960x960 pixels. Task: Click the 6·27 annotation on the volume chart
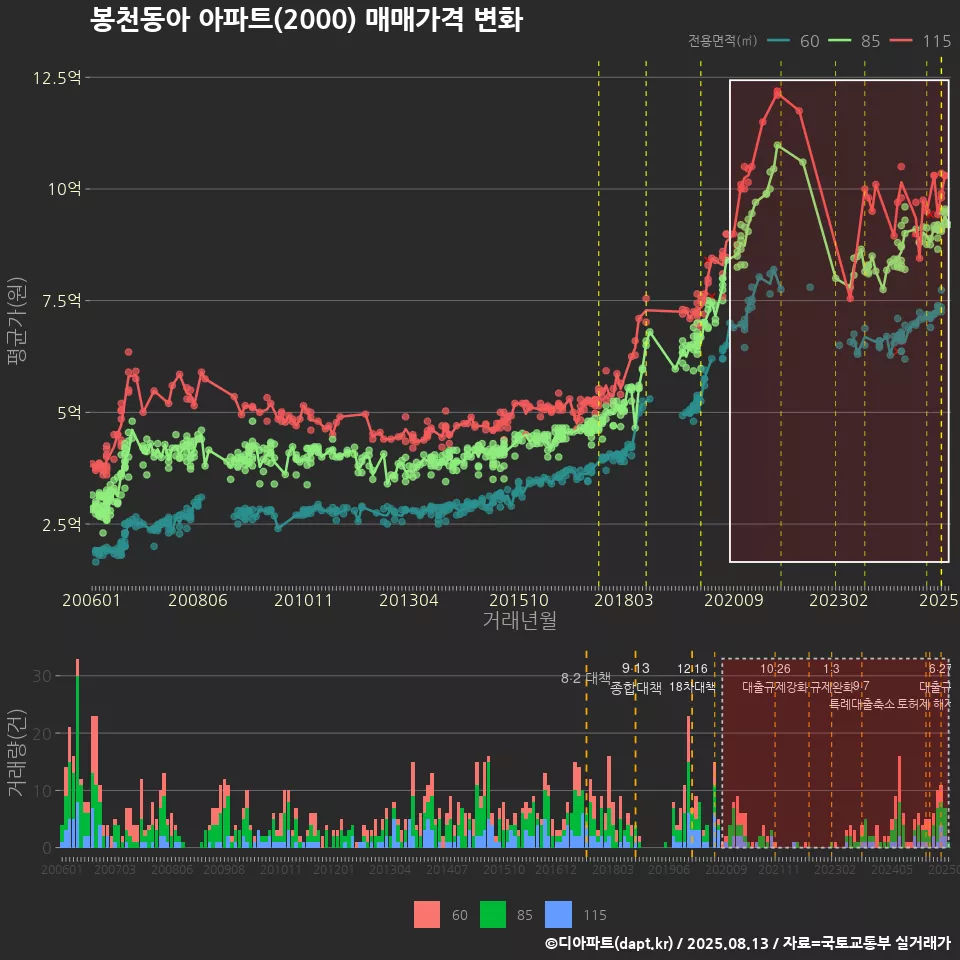tap(940, 669)
